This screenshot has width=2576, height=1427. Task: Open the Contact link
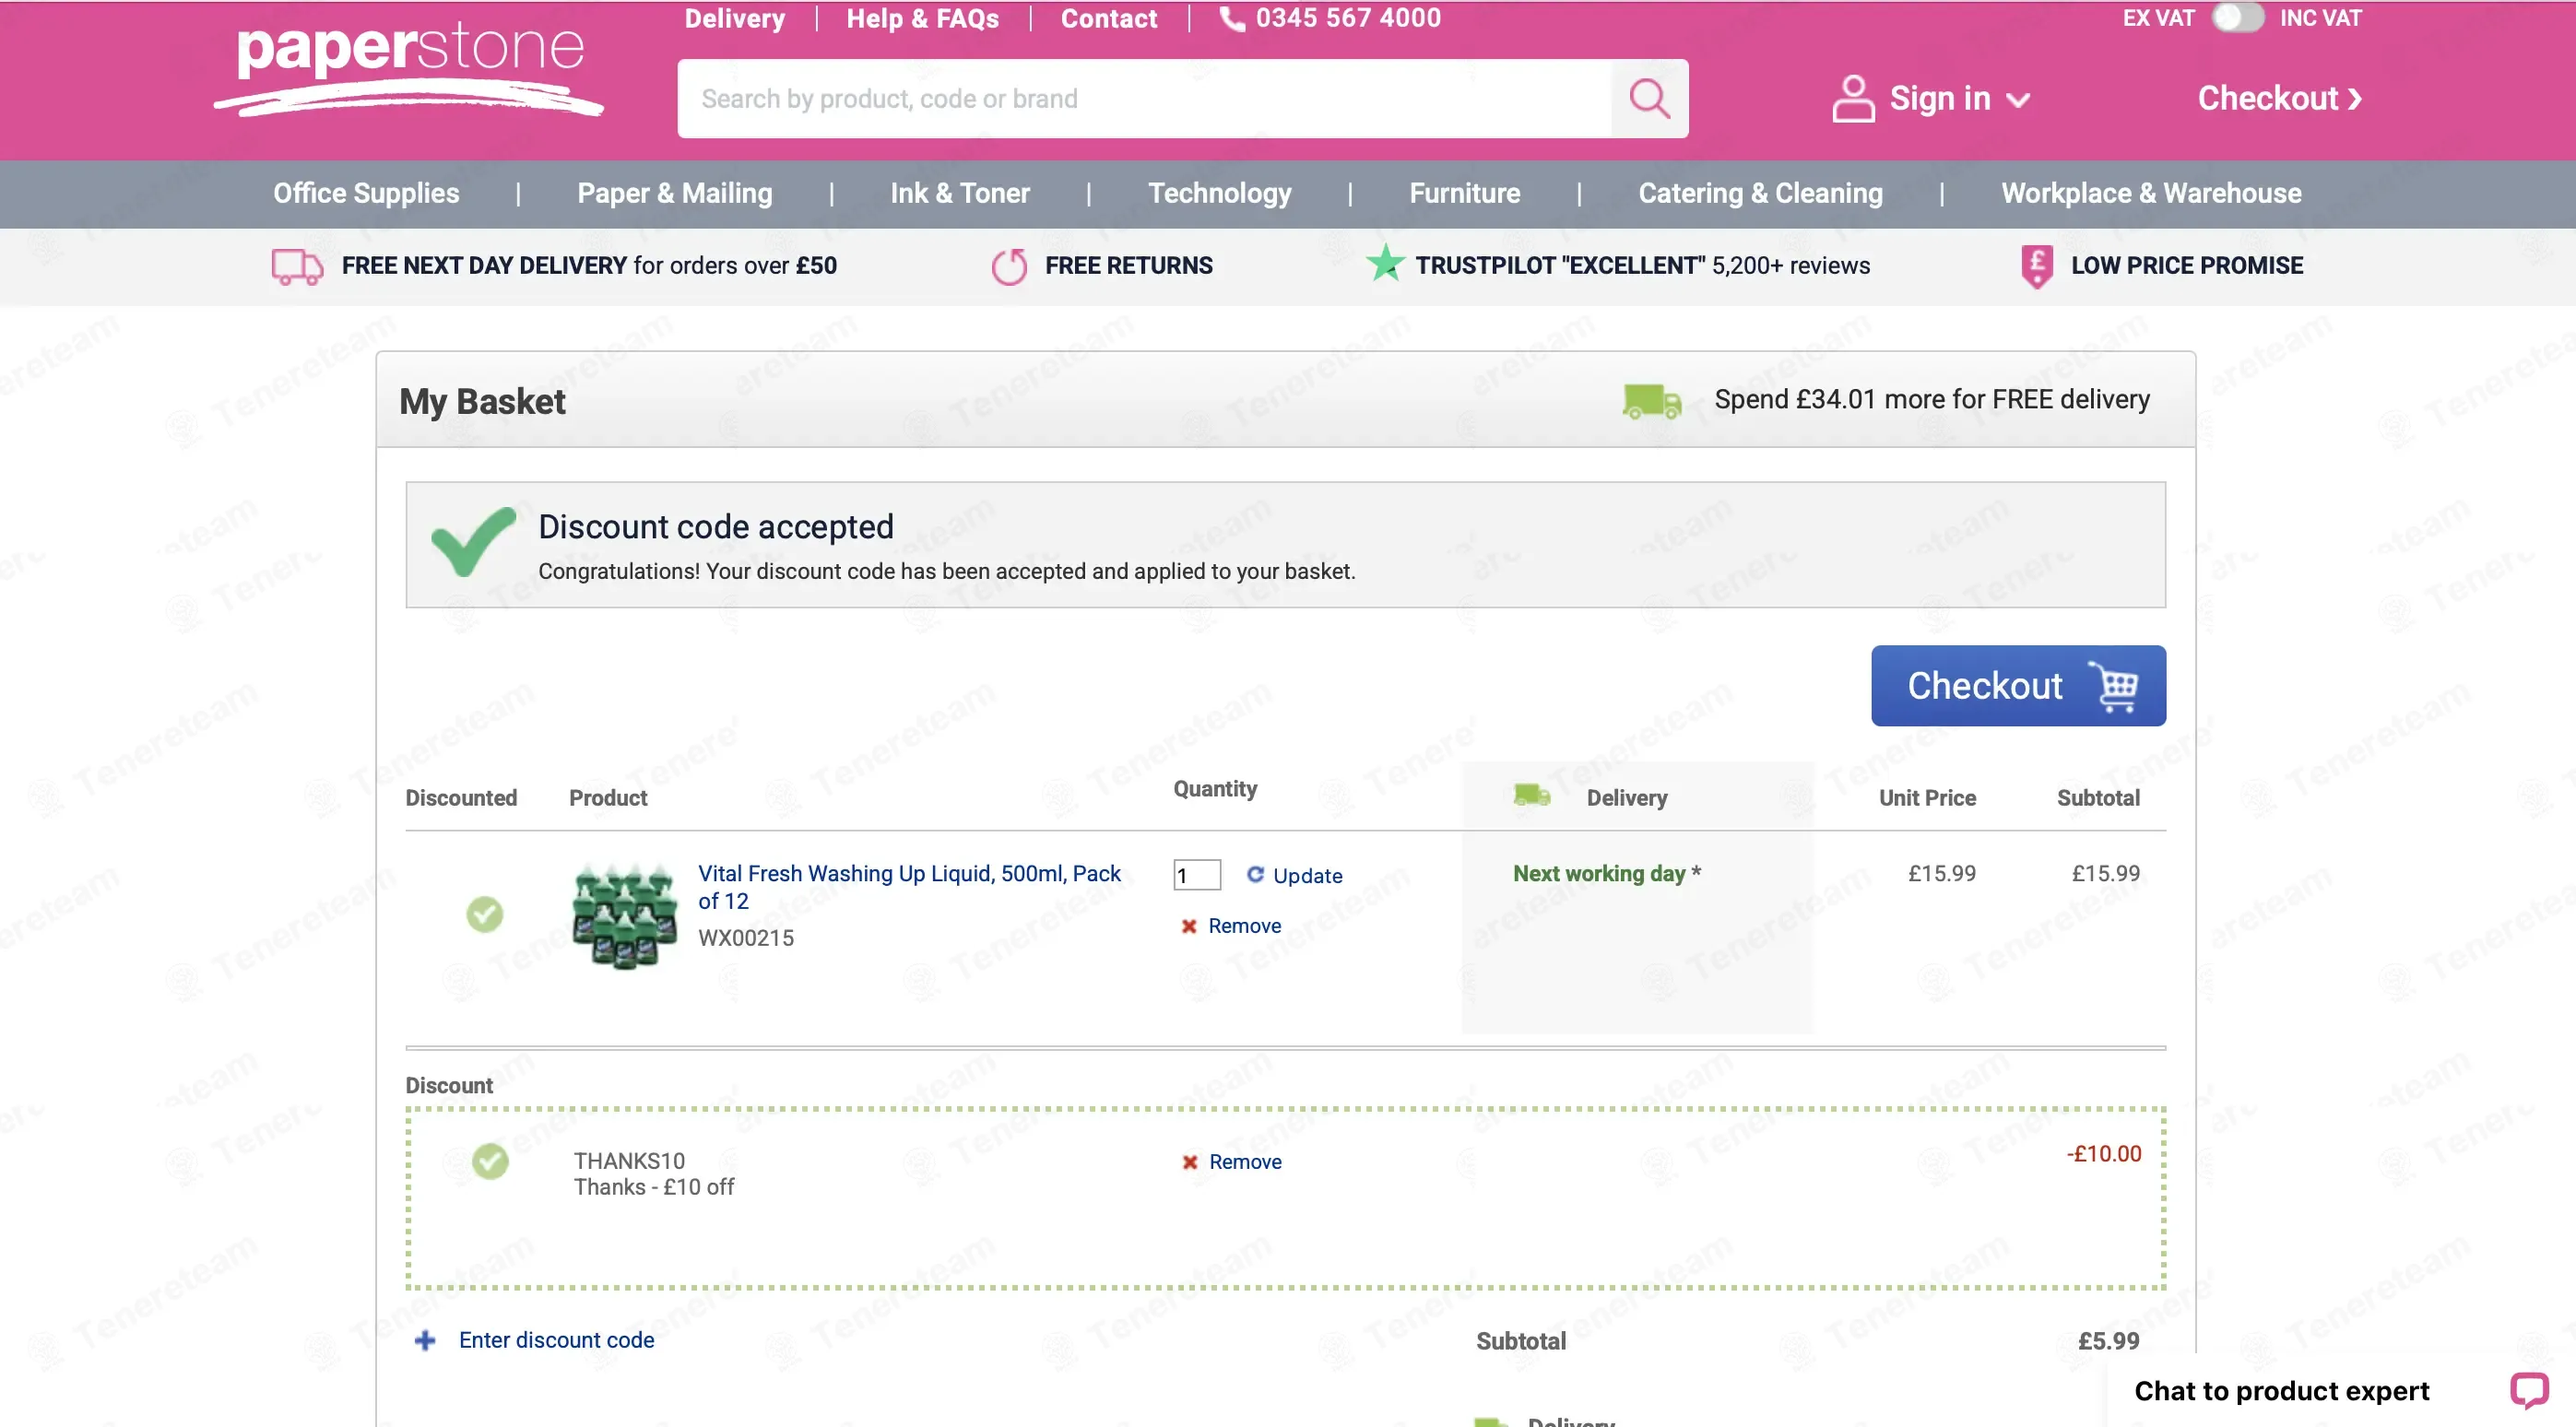click(1108, 19)
